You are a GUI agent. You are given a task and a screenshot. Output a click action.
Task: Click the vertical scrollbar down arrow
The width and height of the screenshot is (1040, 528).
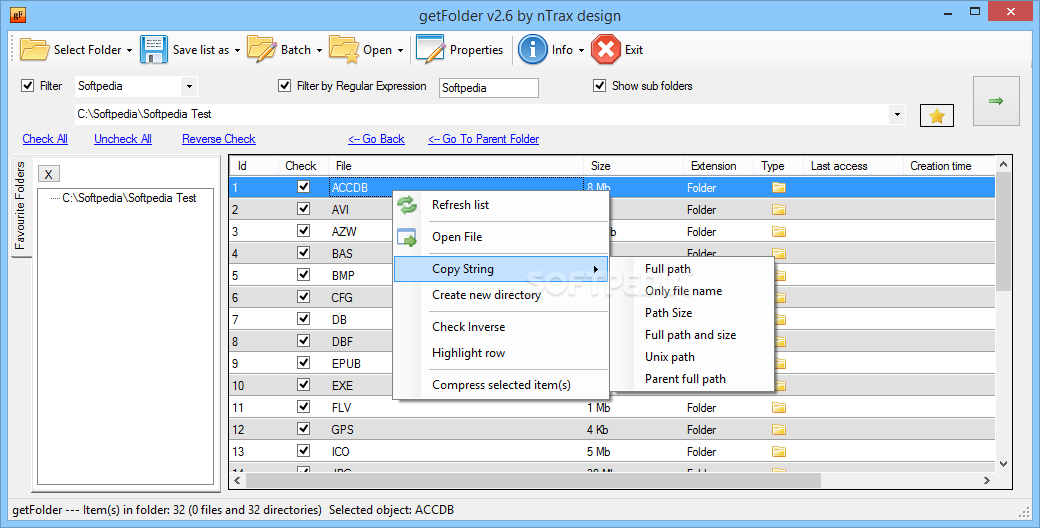(x=1004, y=464)
